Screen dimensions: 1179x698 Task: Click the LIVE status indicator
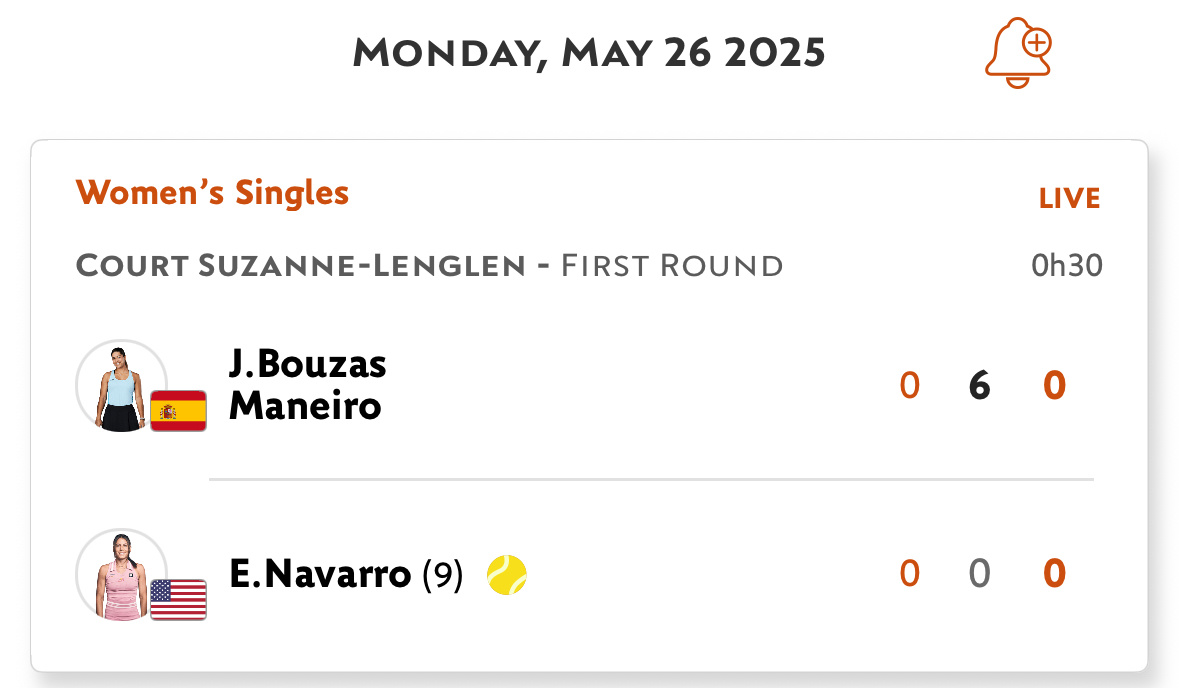1069,198
